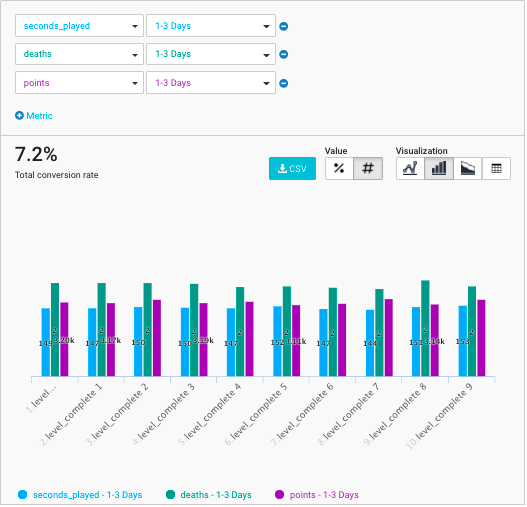Click axis label 6.level_complete 5

click(x=257, y=416)
